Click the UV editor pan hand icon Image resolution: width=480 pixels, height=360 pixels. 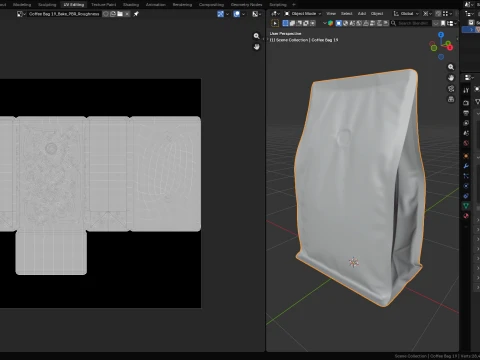click(x=256, y=47)
